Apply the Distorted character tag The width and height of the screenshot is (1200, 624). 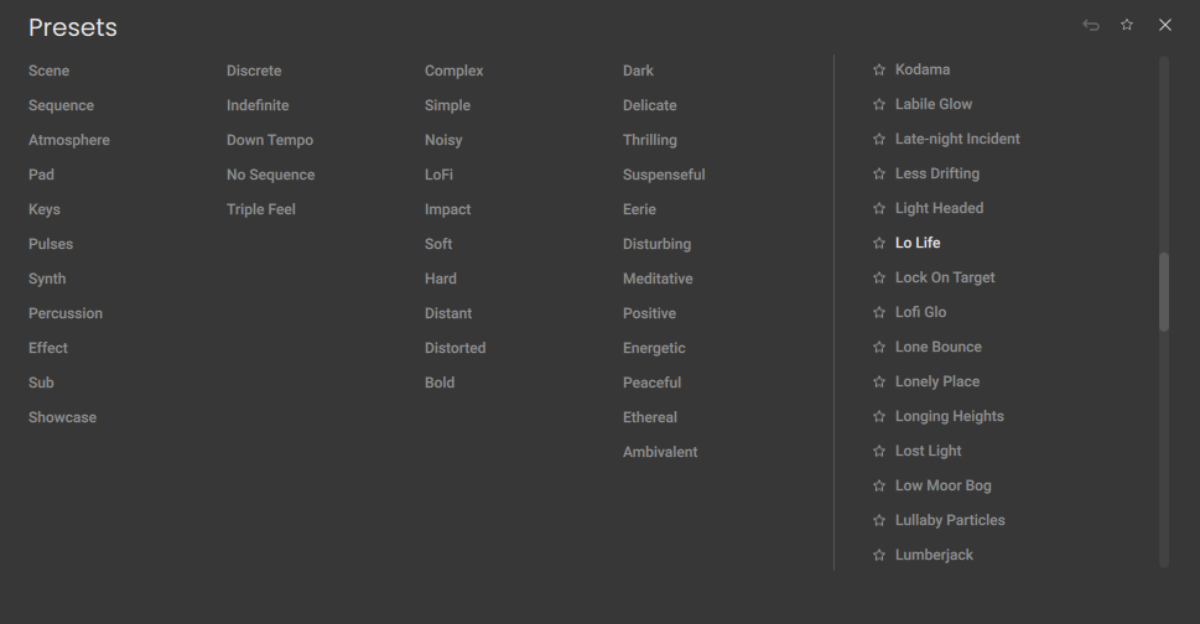pyautogui.click(x=455, y=348)
